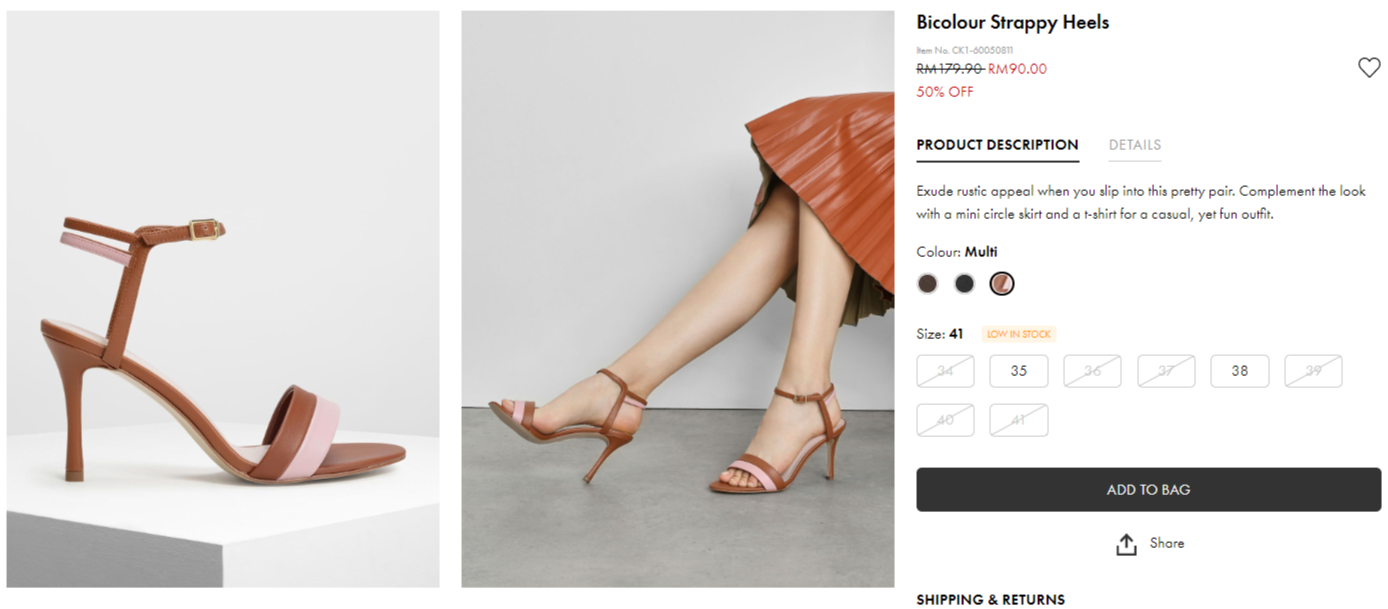Open the side-view heel product image

click(223, 299)
